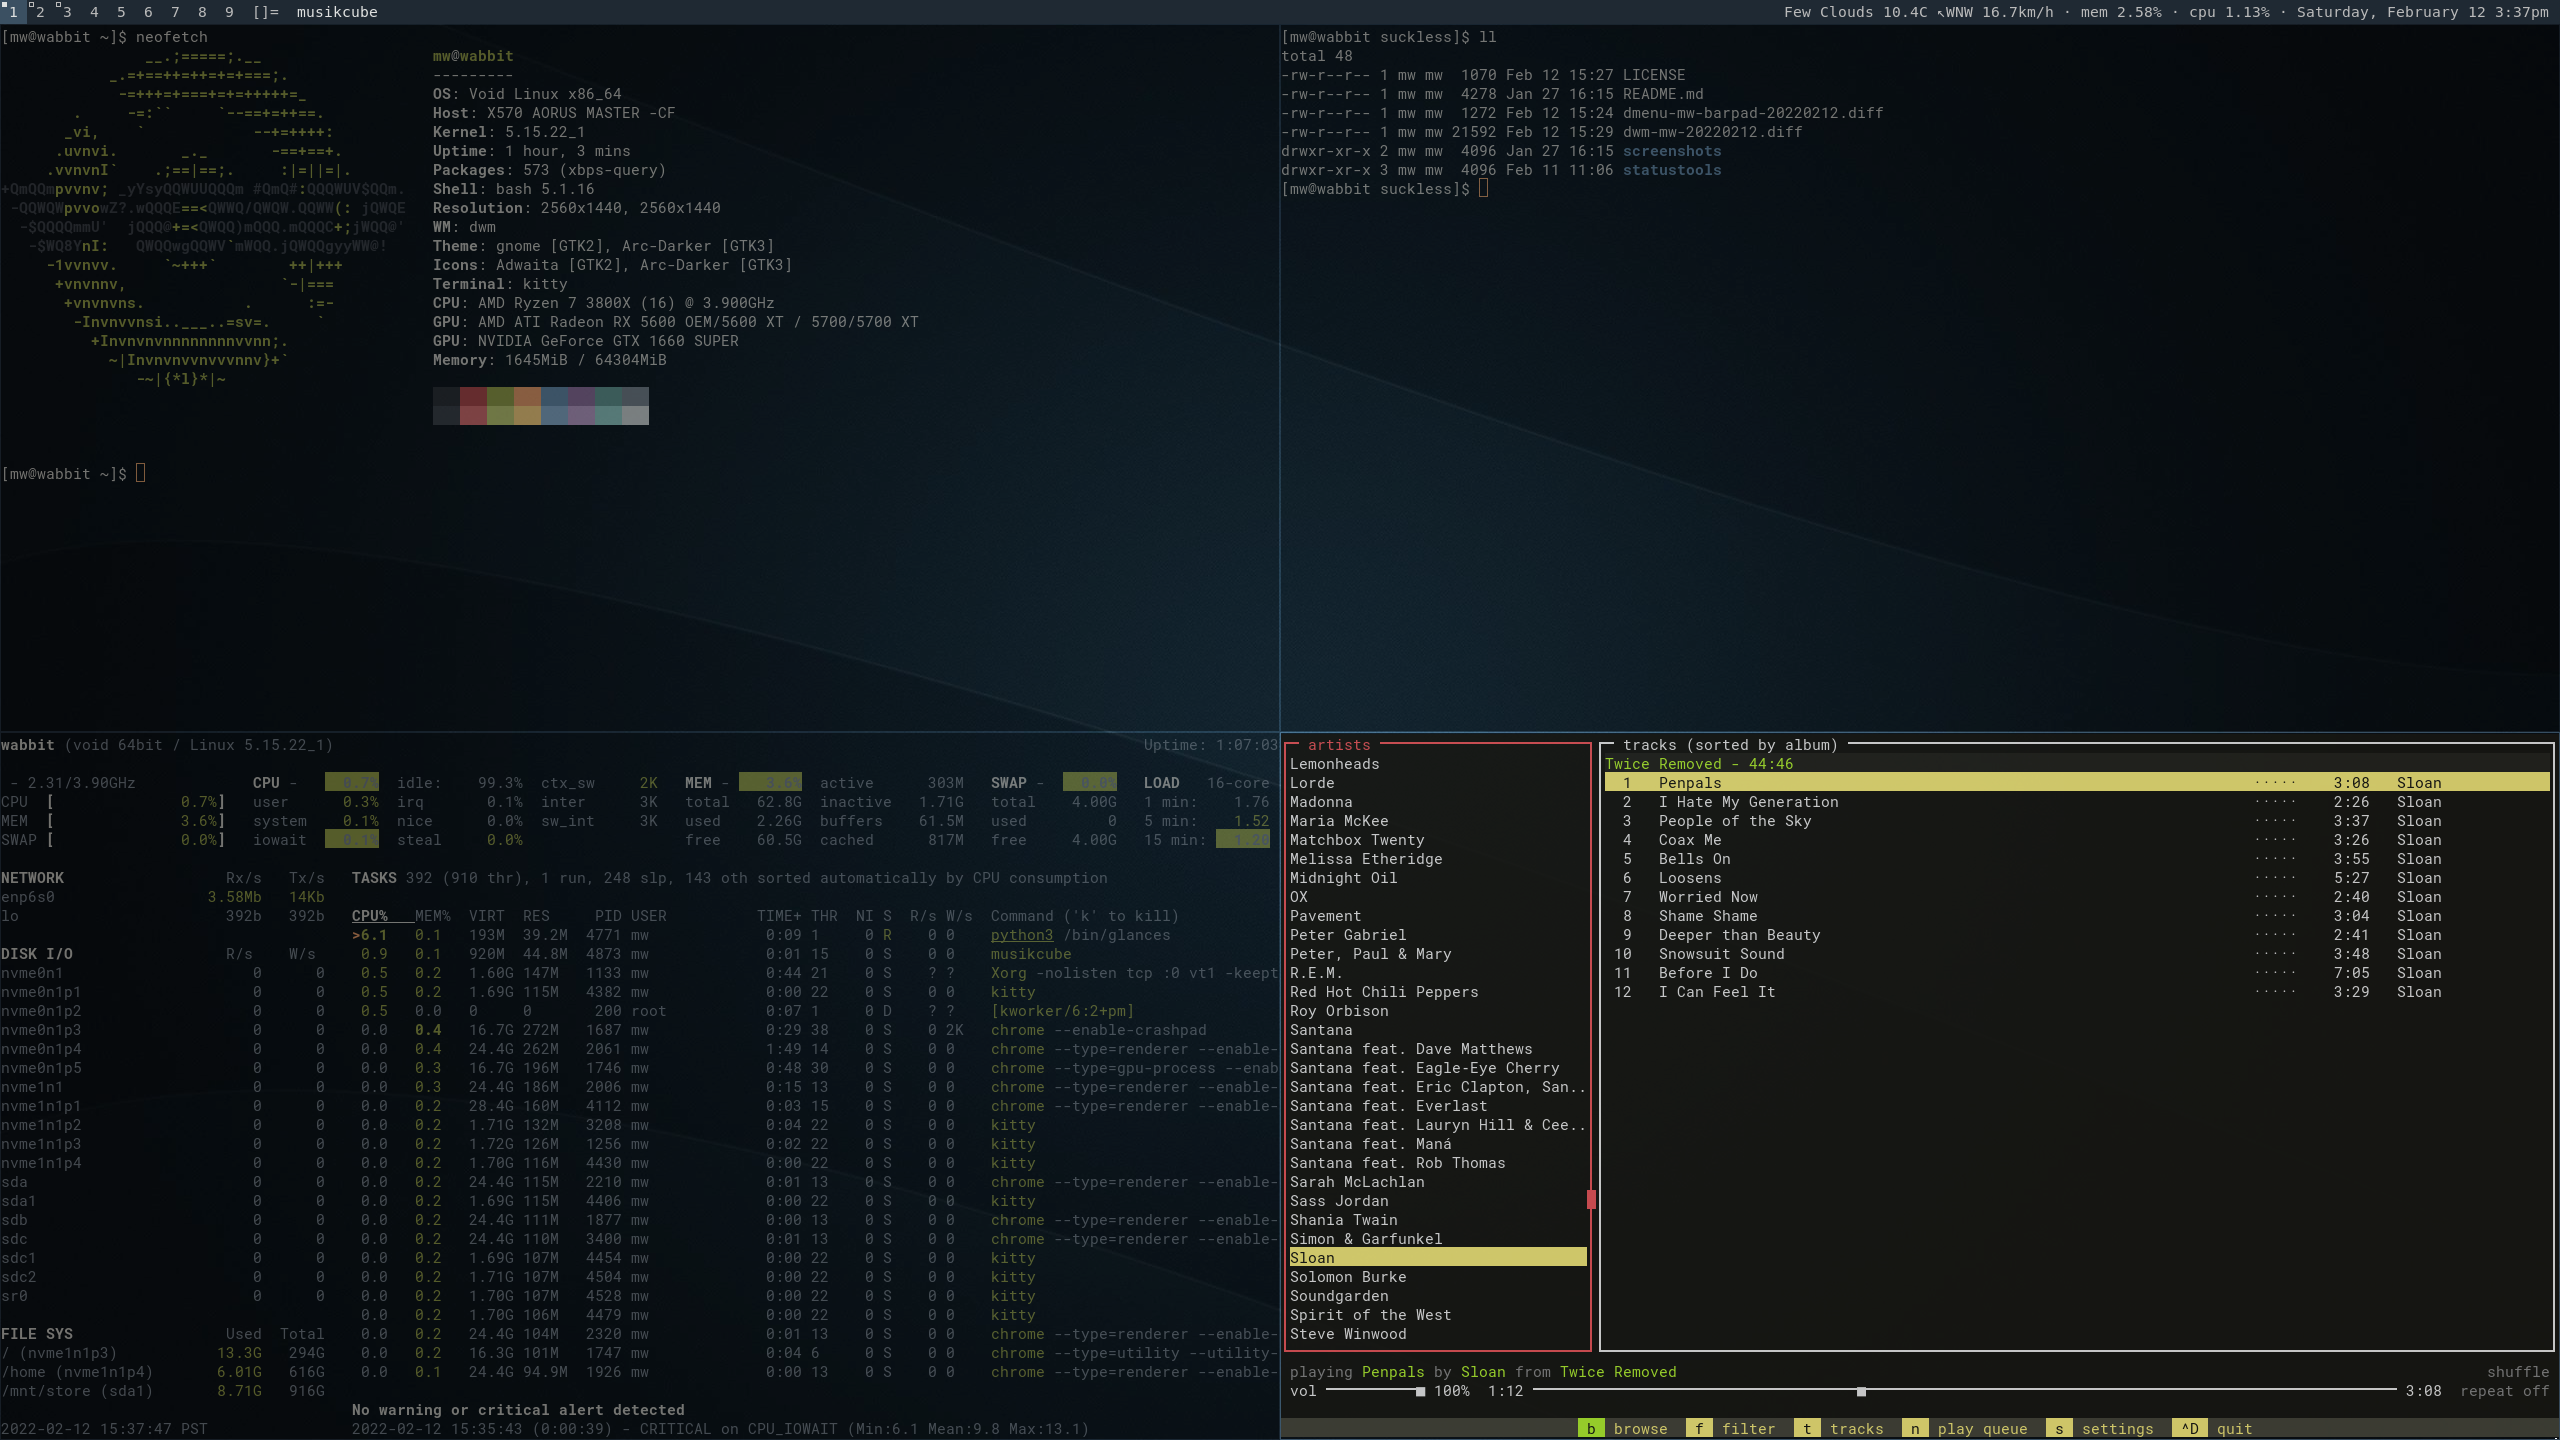Click the neofetch color palette blocks

point(541,406)
